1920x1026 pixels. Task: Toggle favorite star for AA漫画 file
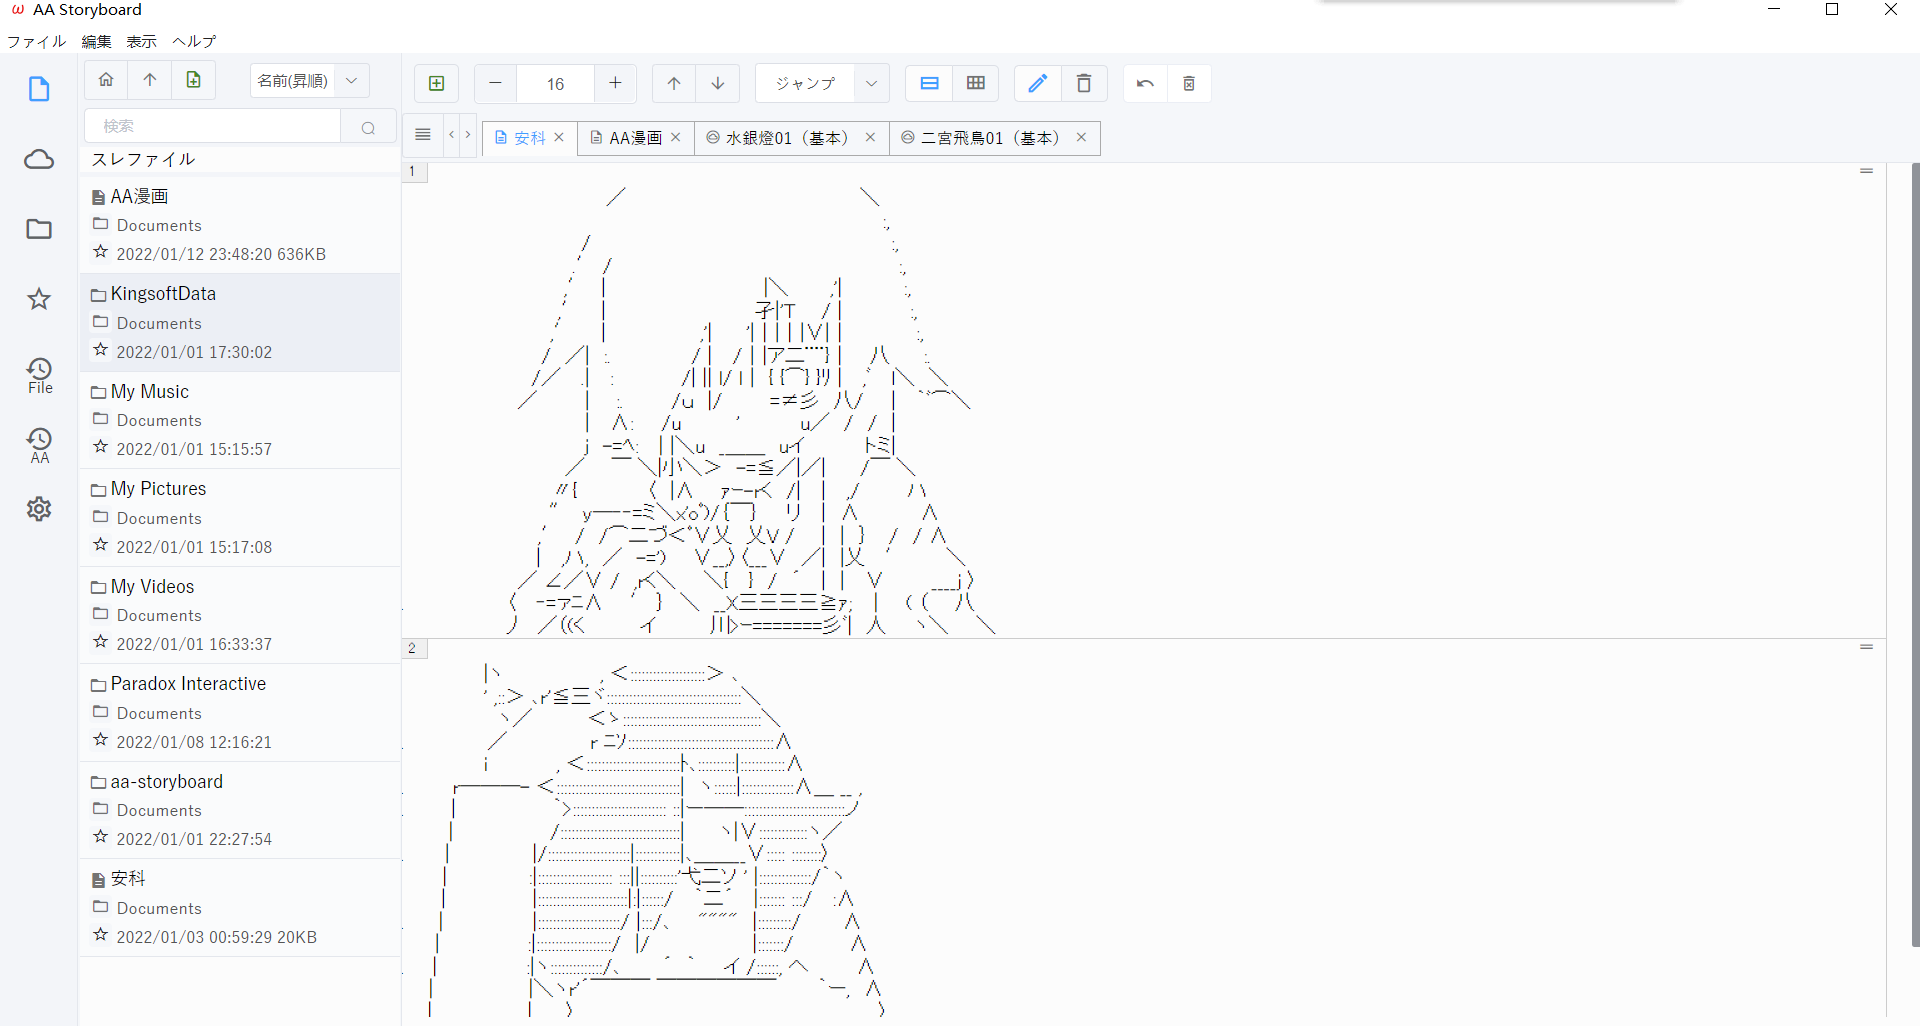coord(100,252)
